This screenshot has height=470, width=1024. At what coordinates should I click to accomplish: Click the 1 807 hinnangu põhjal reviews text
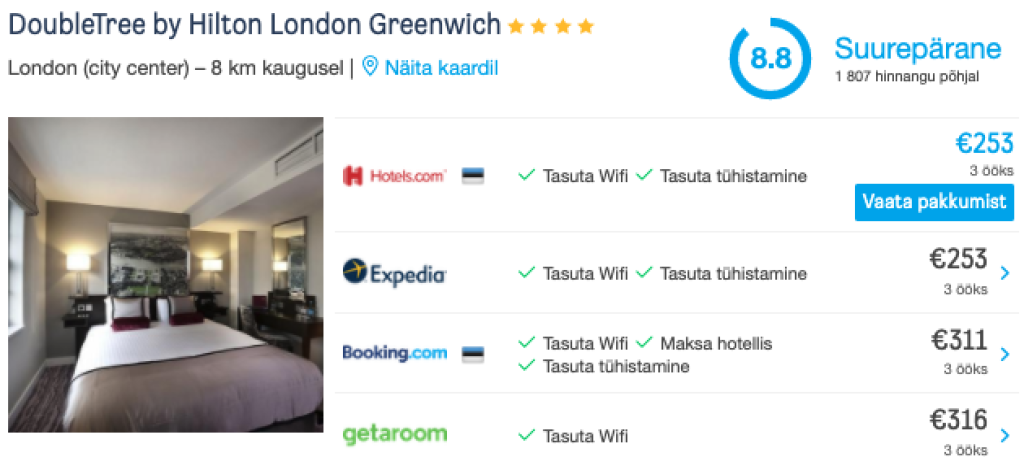tap(907, 77)
